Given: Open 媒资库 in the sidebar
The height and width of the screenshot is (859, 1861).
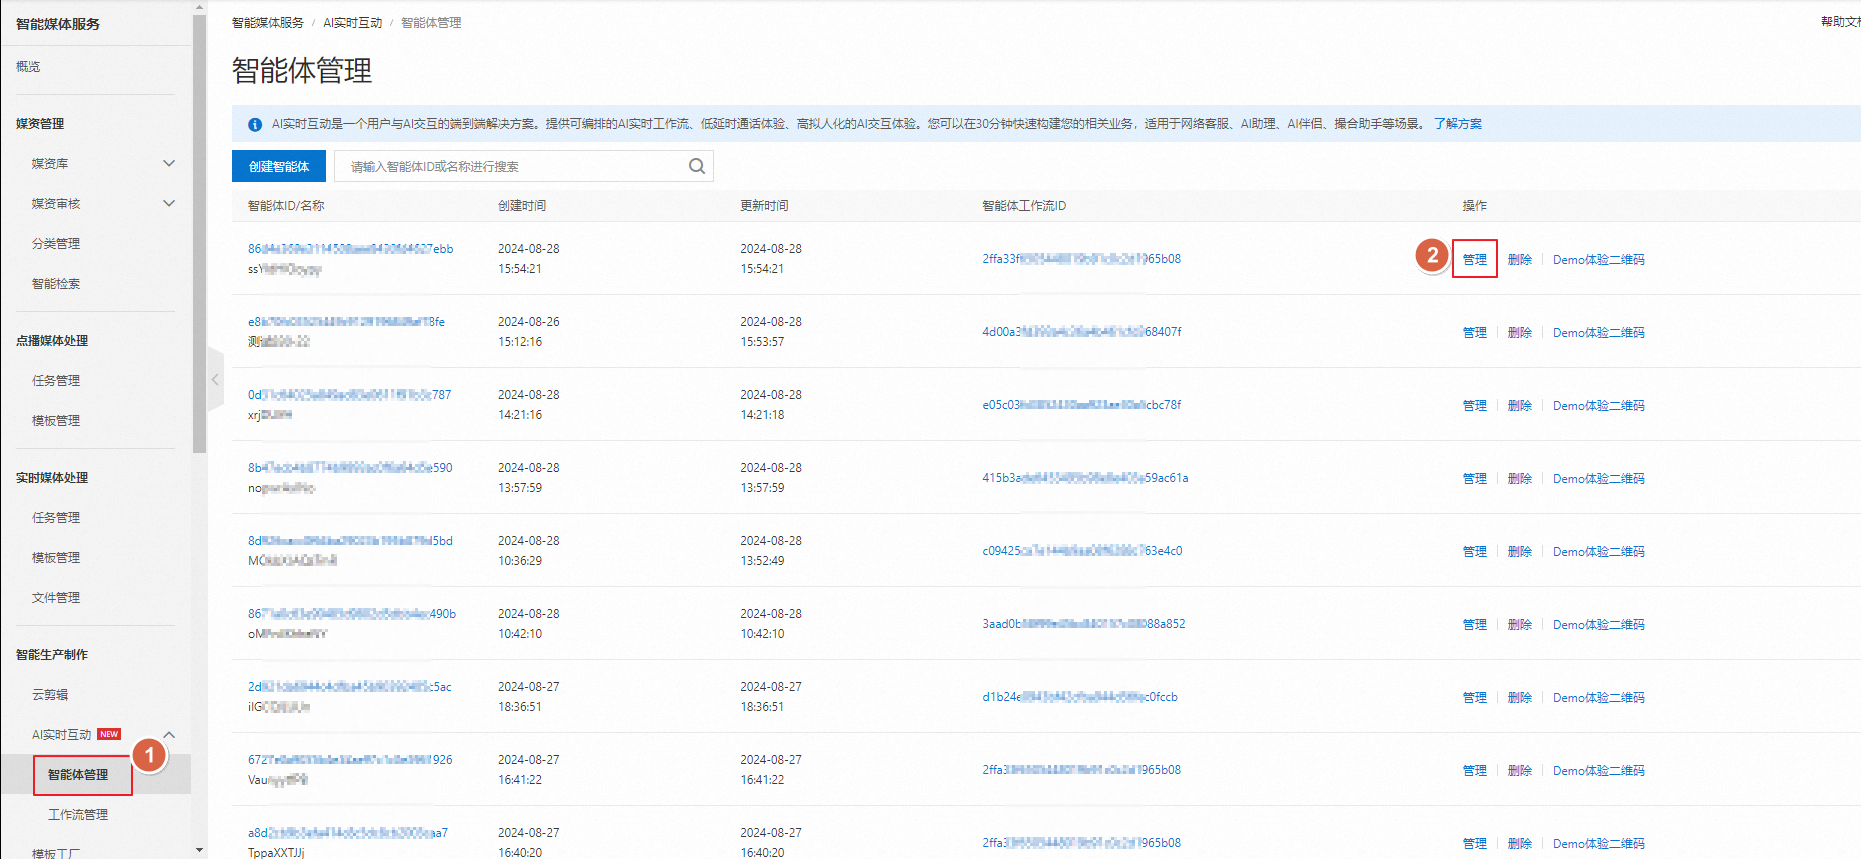Looking at the screenshot, I should click(x=50, y=163).
